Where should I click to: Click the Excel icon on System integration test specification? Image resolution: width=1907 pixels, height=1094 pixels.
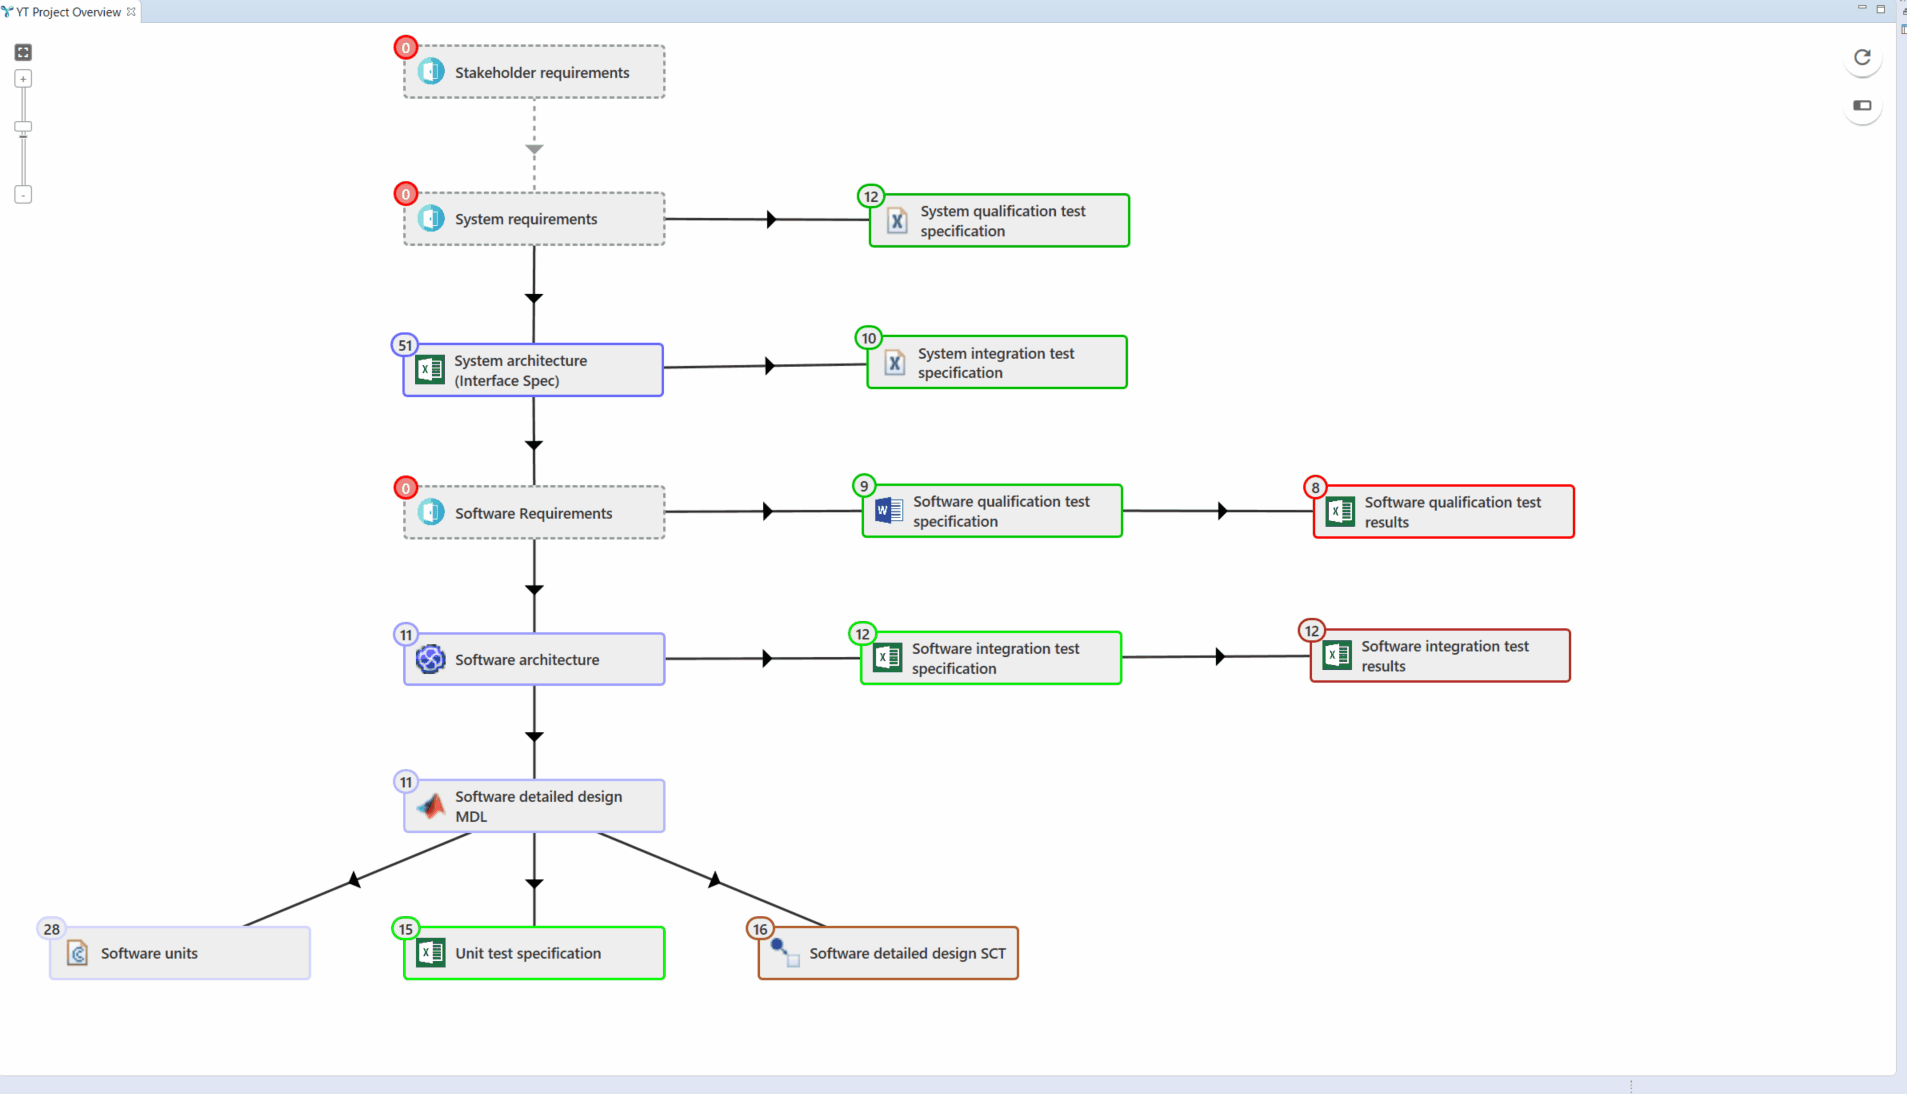coord(893,362)
